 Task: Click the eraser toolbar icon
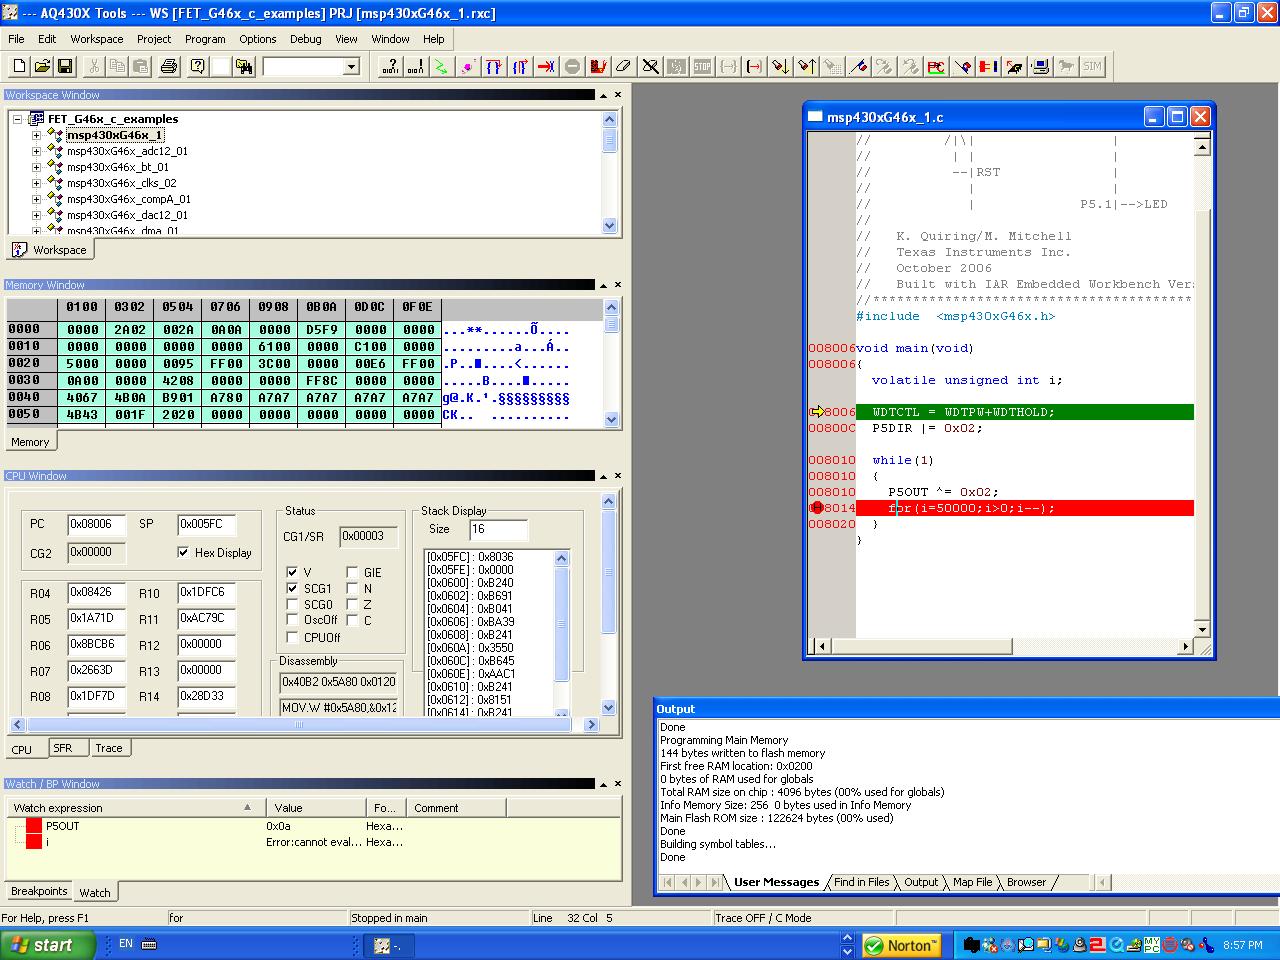(x=624, y=66)
